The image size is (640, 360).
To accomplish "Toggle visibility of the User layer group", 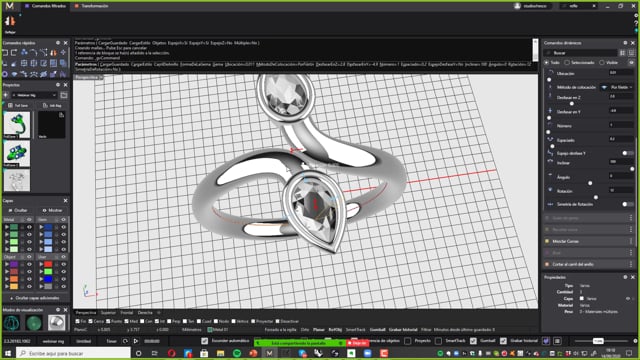I will point(63,257).
